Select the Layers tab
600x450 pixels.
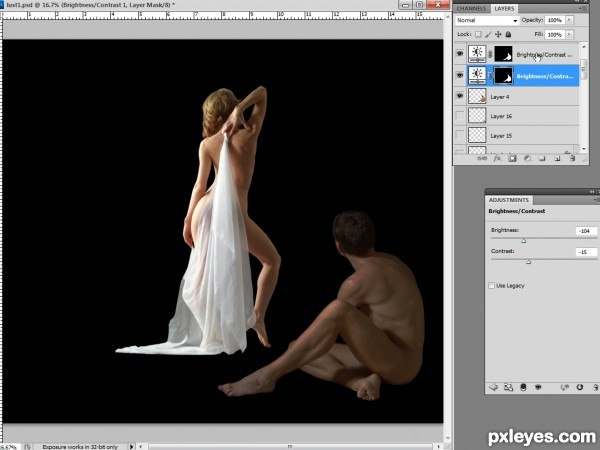tap(504, 8)
